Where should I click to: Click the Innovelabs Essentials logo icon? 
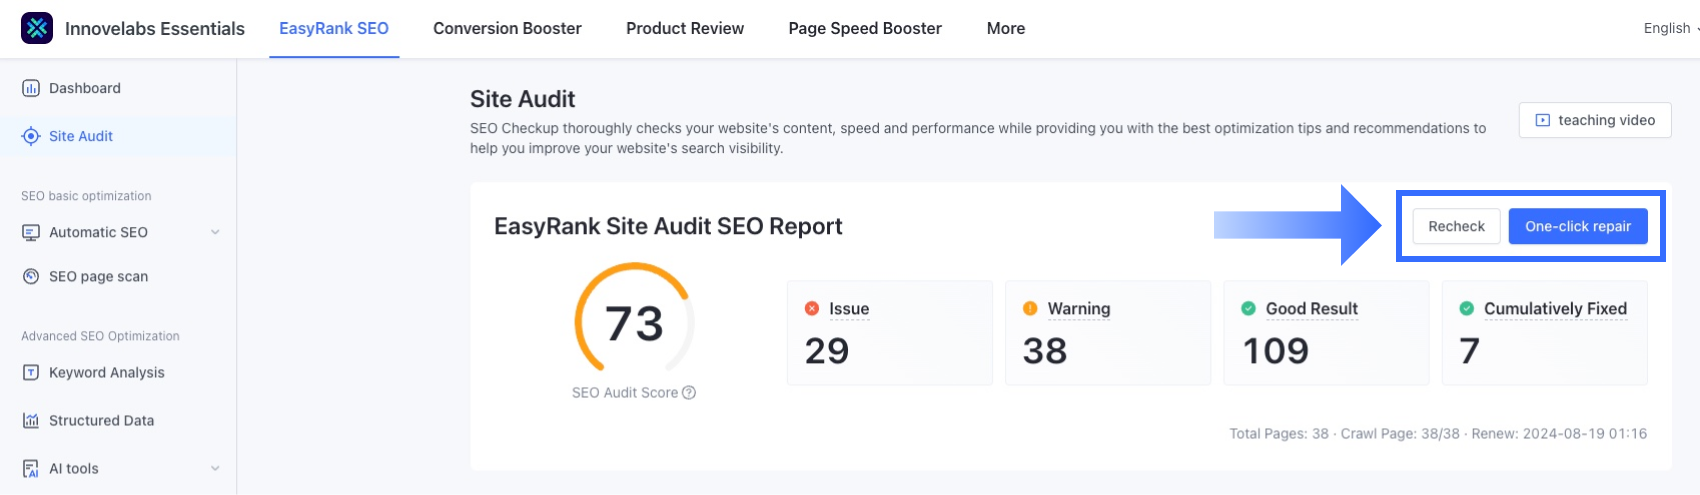pos(37,28)
